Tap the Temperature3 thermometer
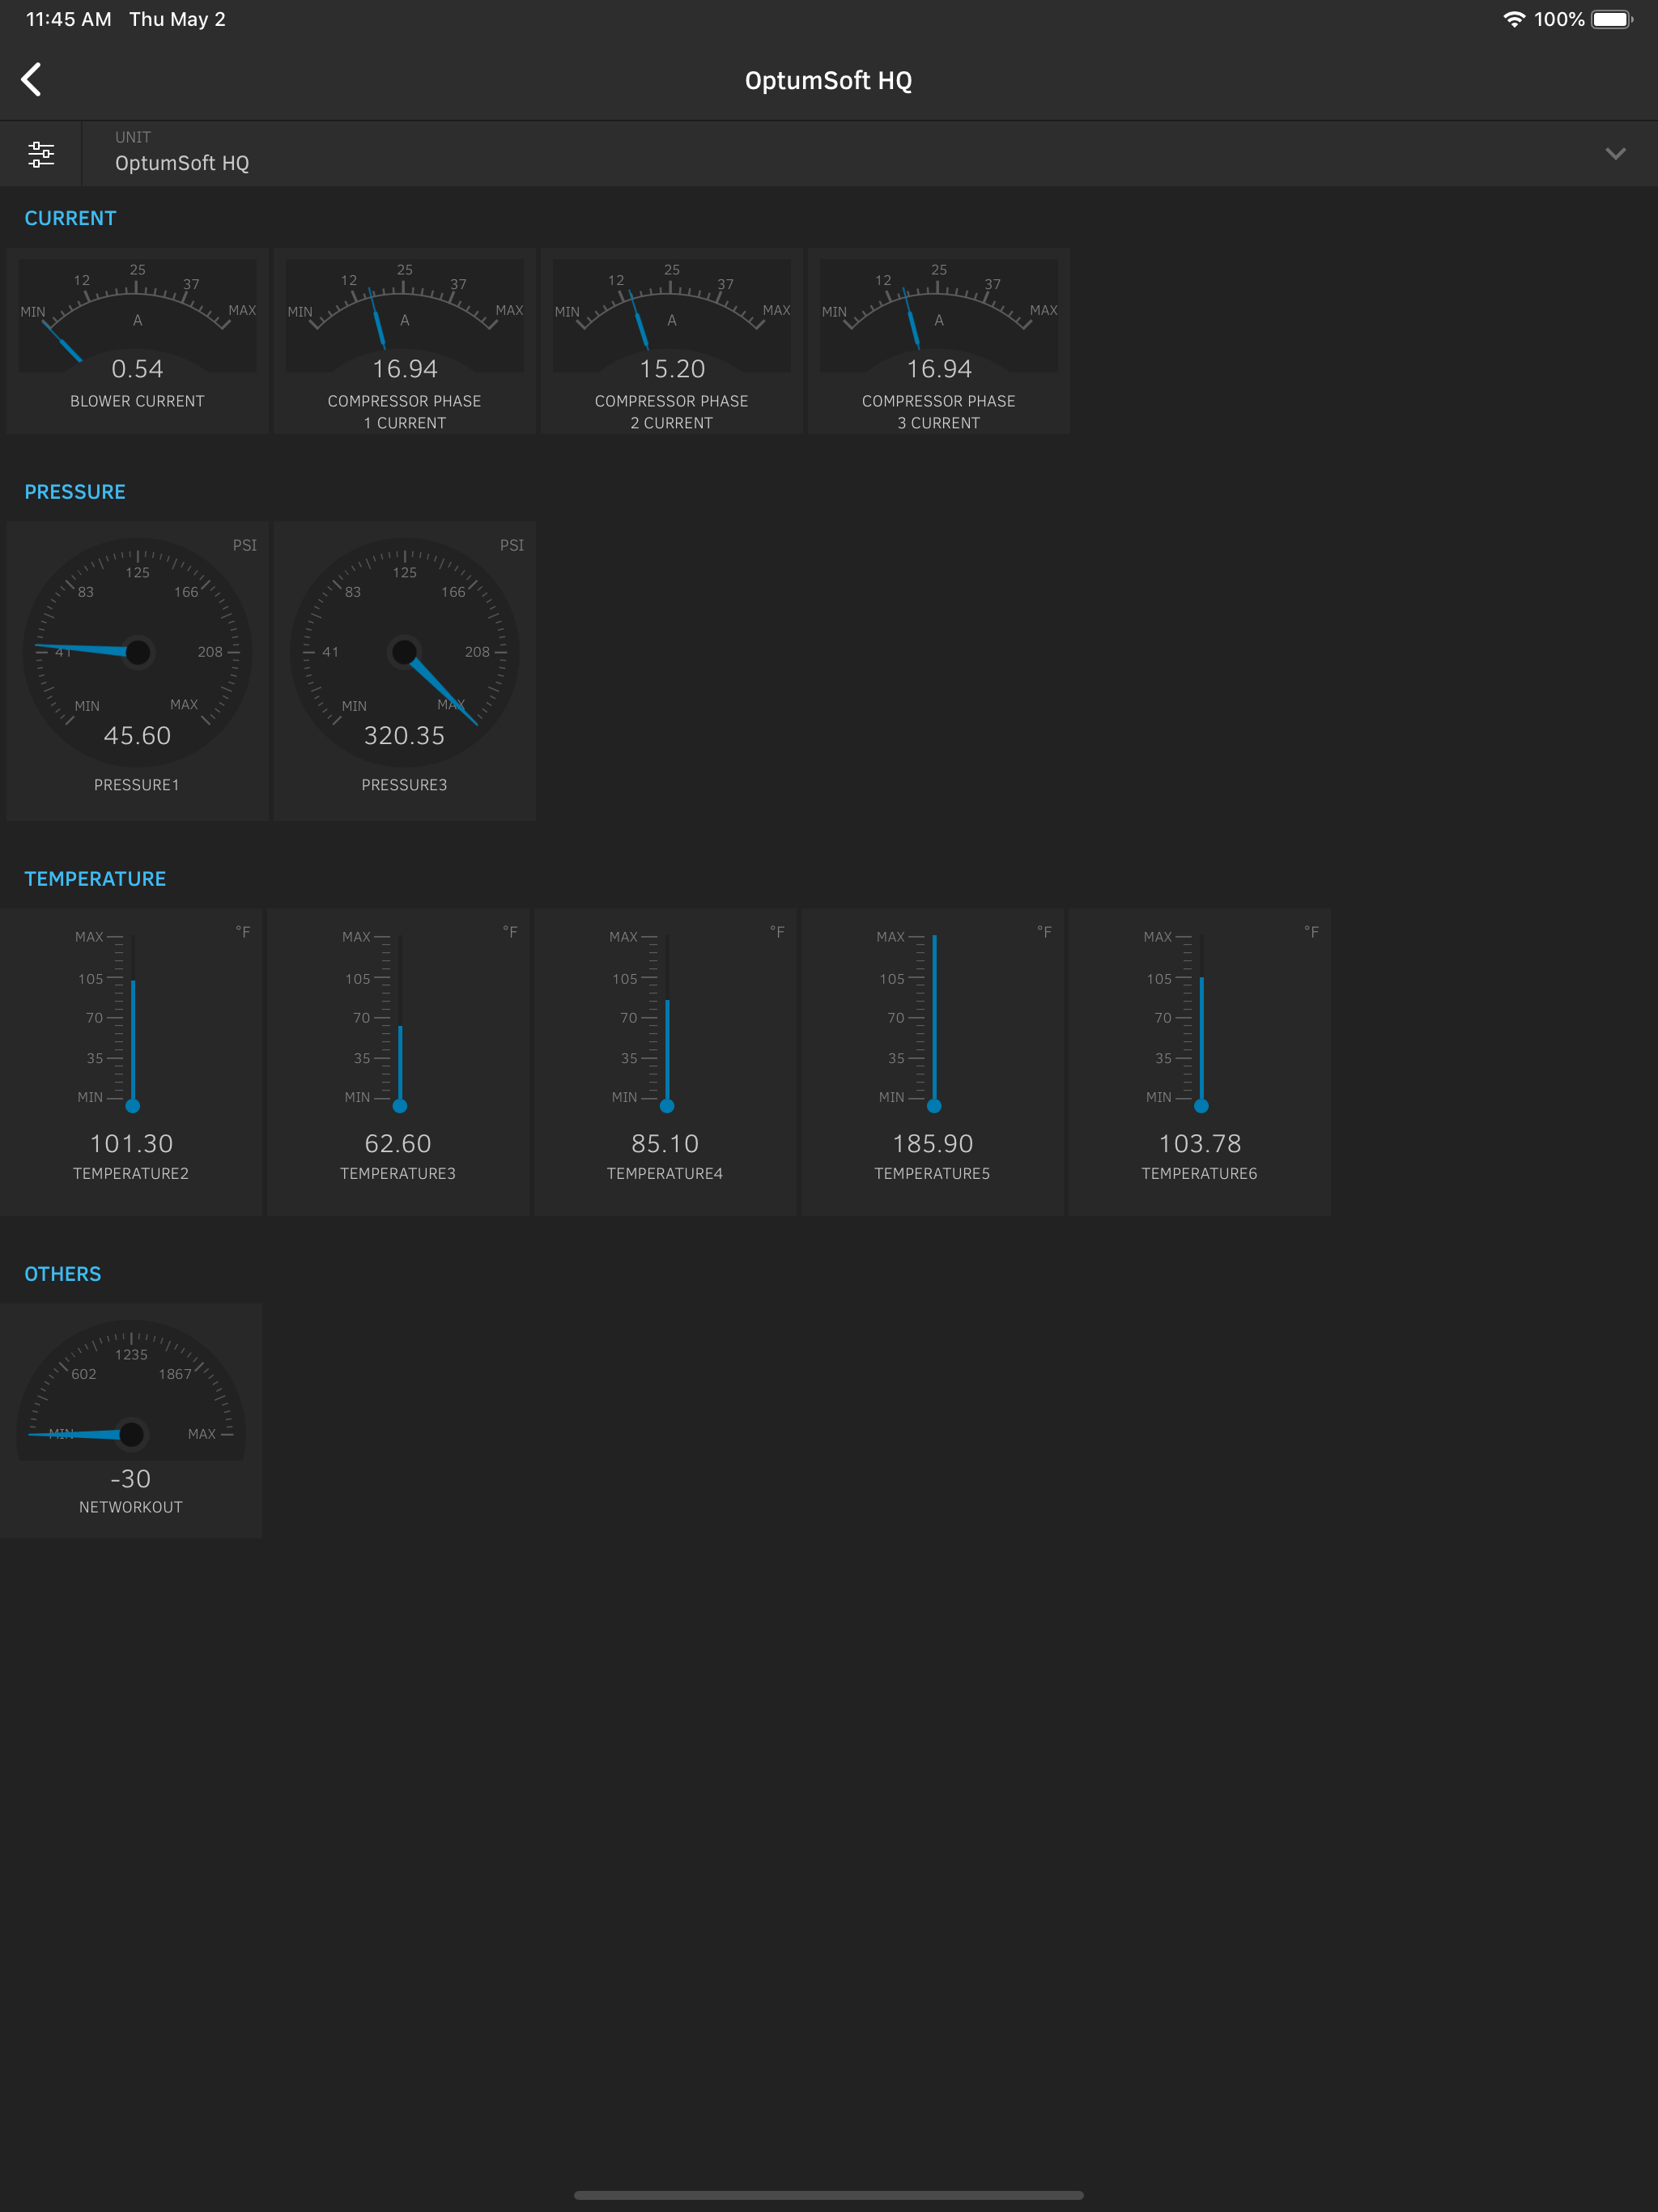 click(x=398, y=1062)
